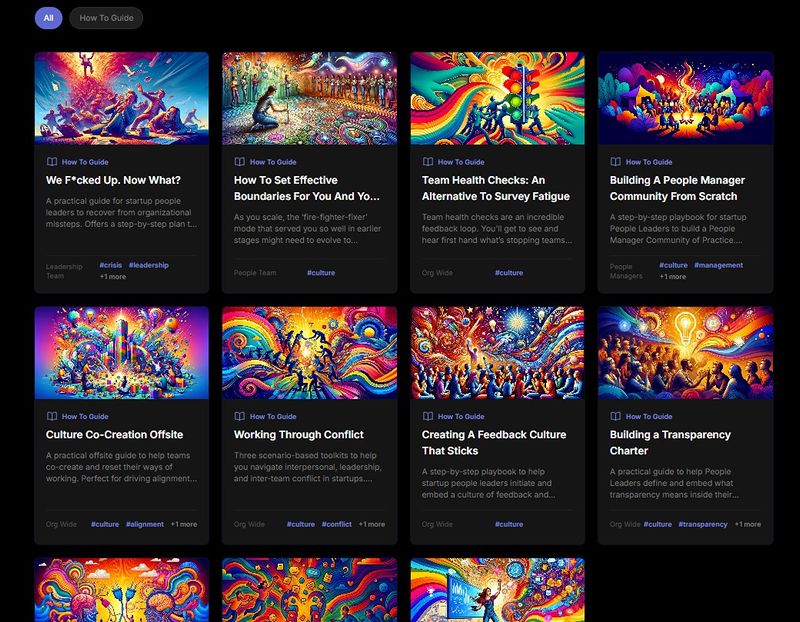Click the Creating A Feedback Culture thumbnail image

pos(497,352)
